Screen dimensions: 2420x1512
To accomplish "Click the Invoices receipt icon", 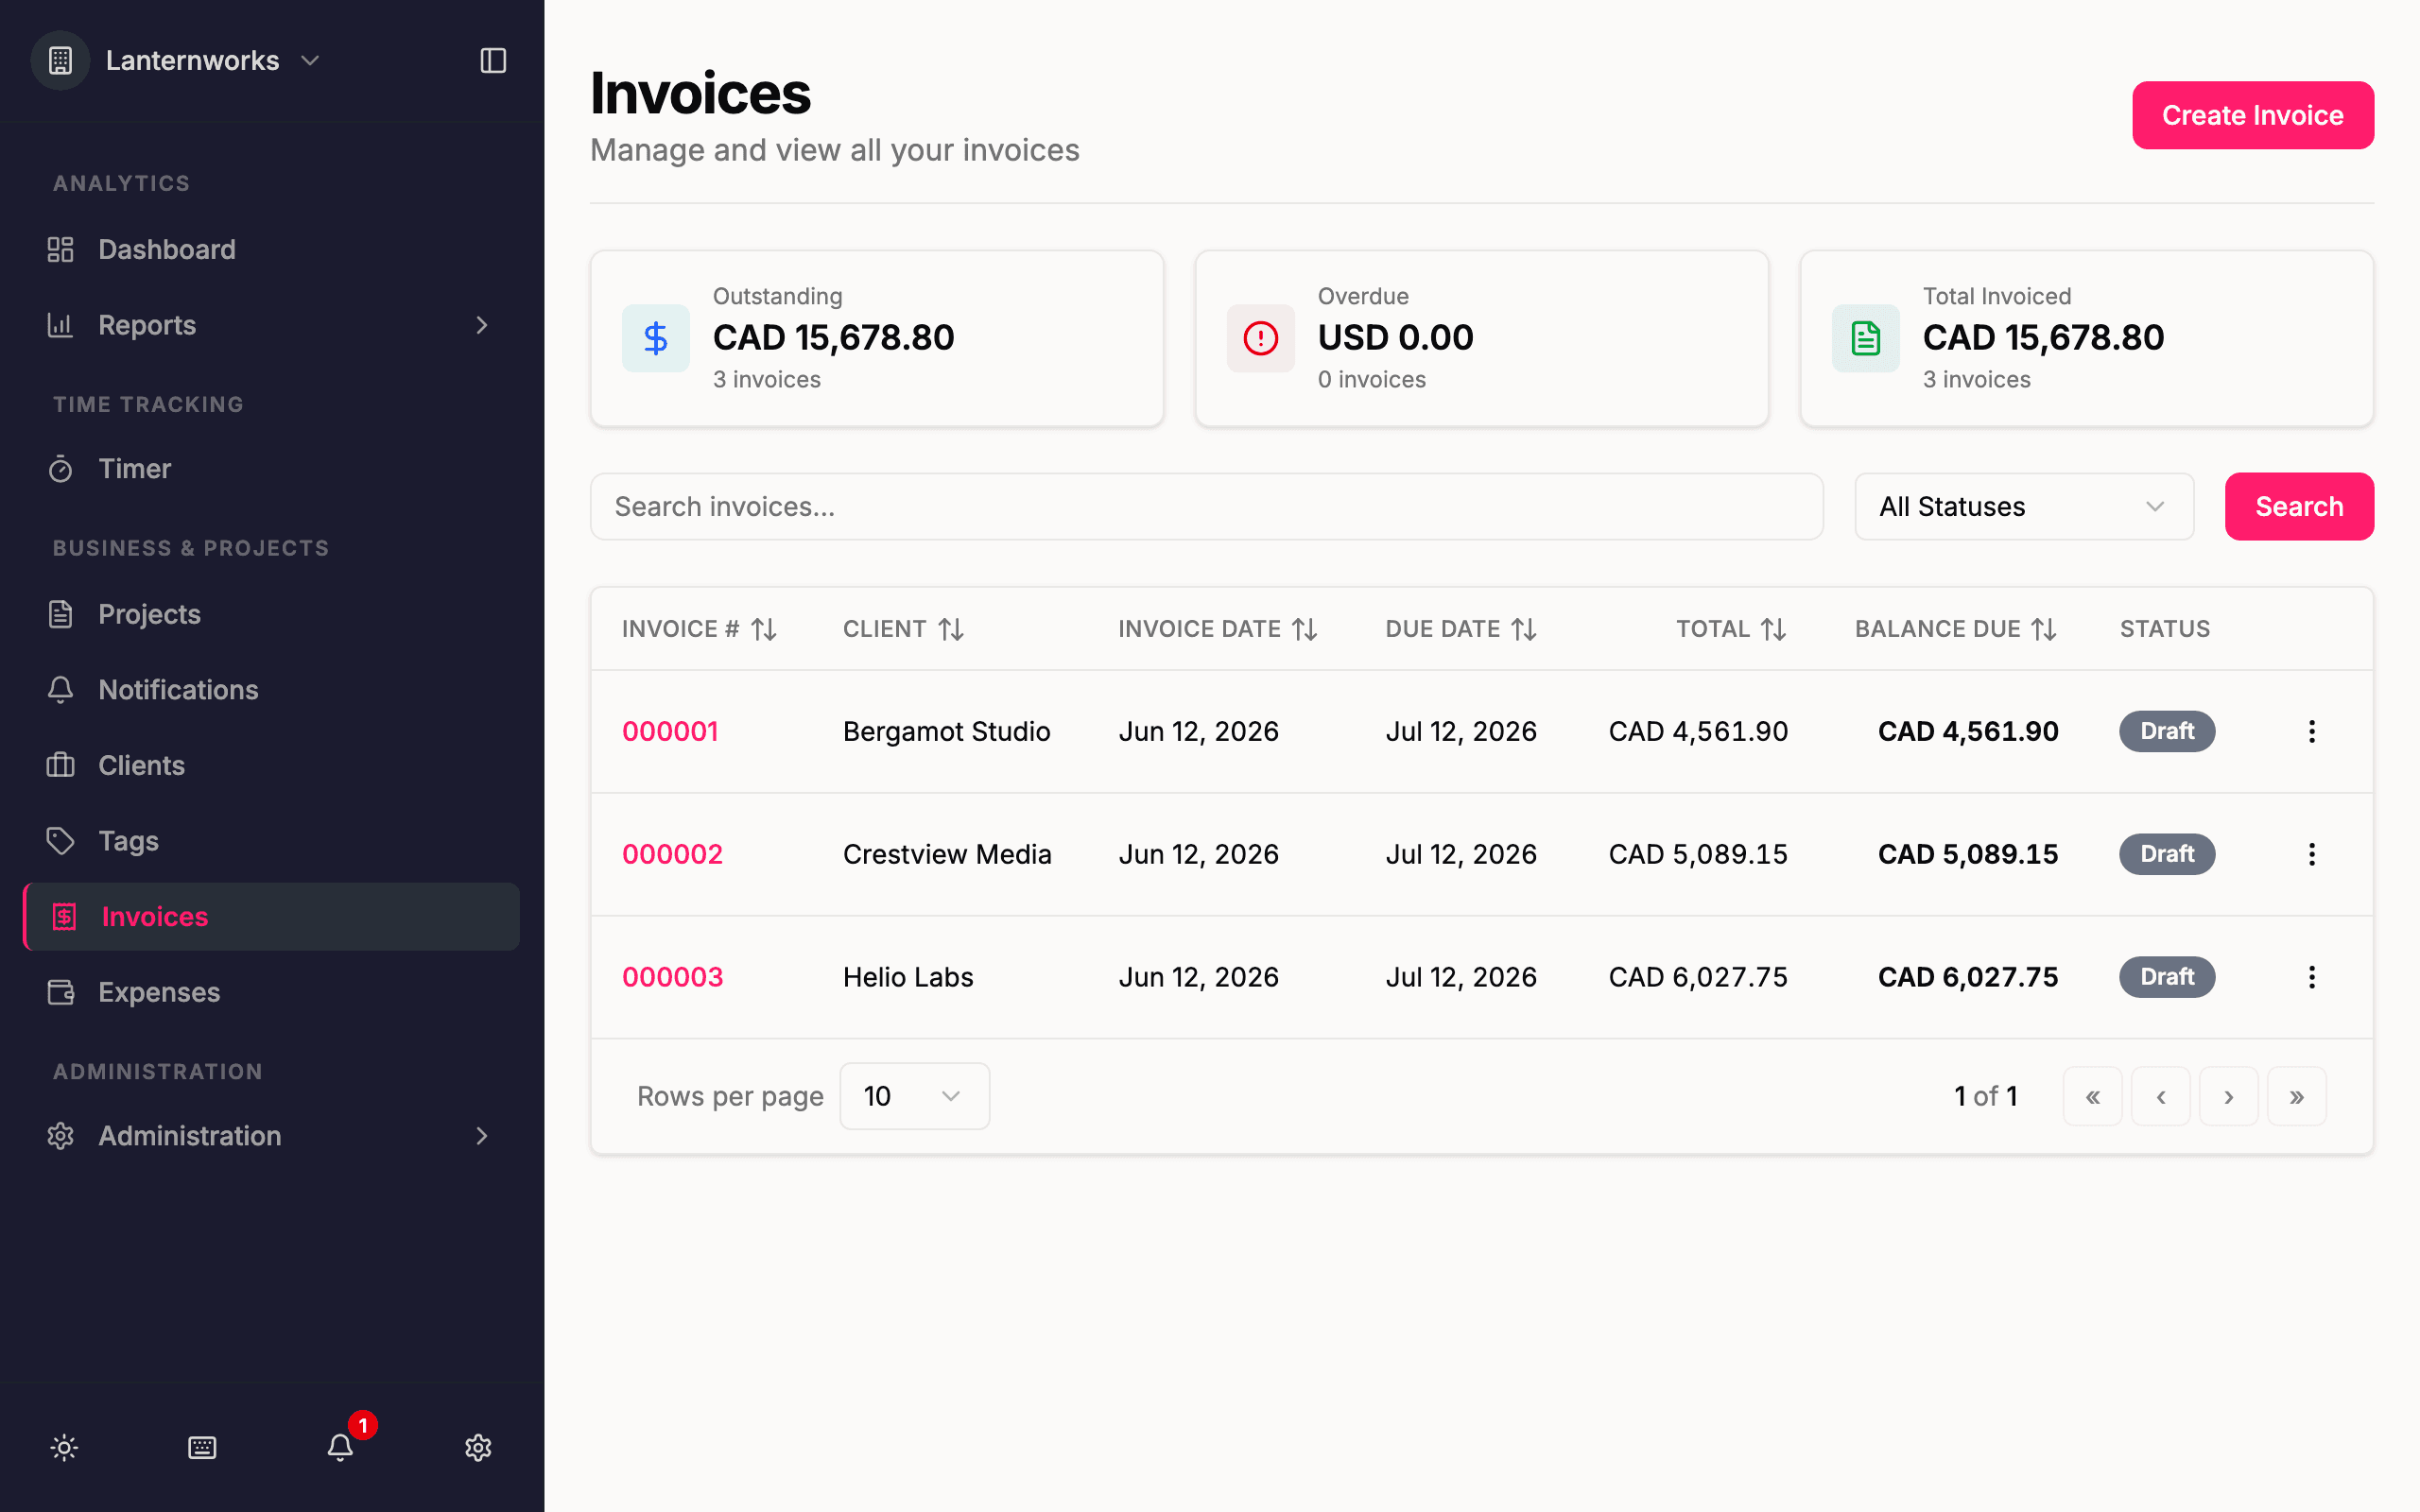I will click(64, 916).
